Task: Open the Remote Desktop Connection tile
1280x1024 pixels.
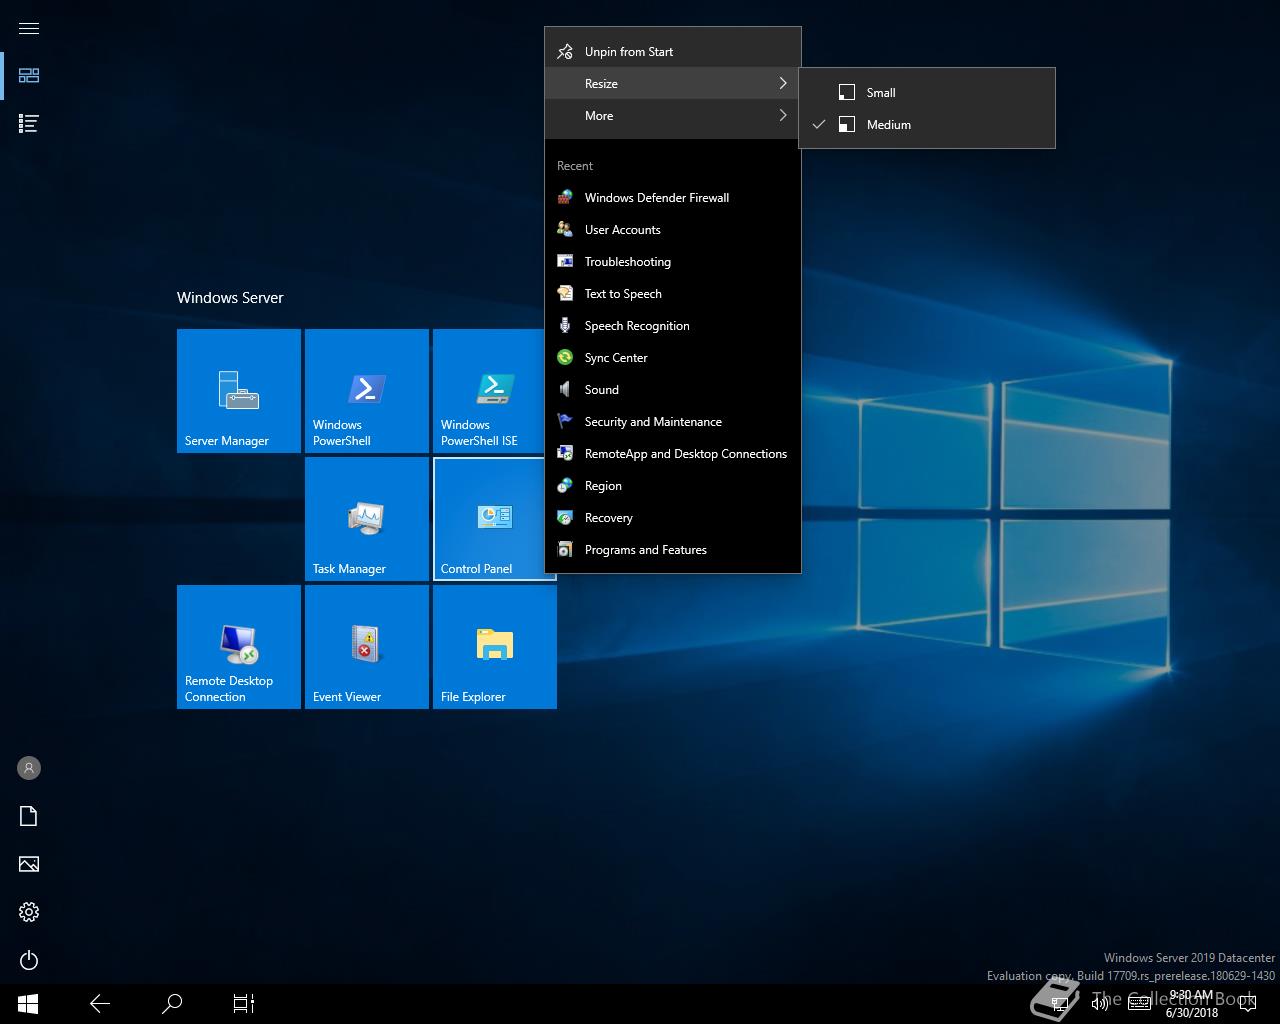Action: tap(239, 647)
